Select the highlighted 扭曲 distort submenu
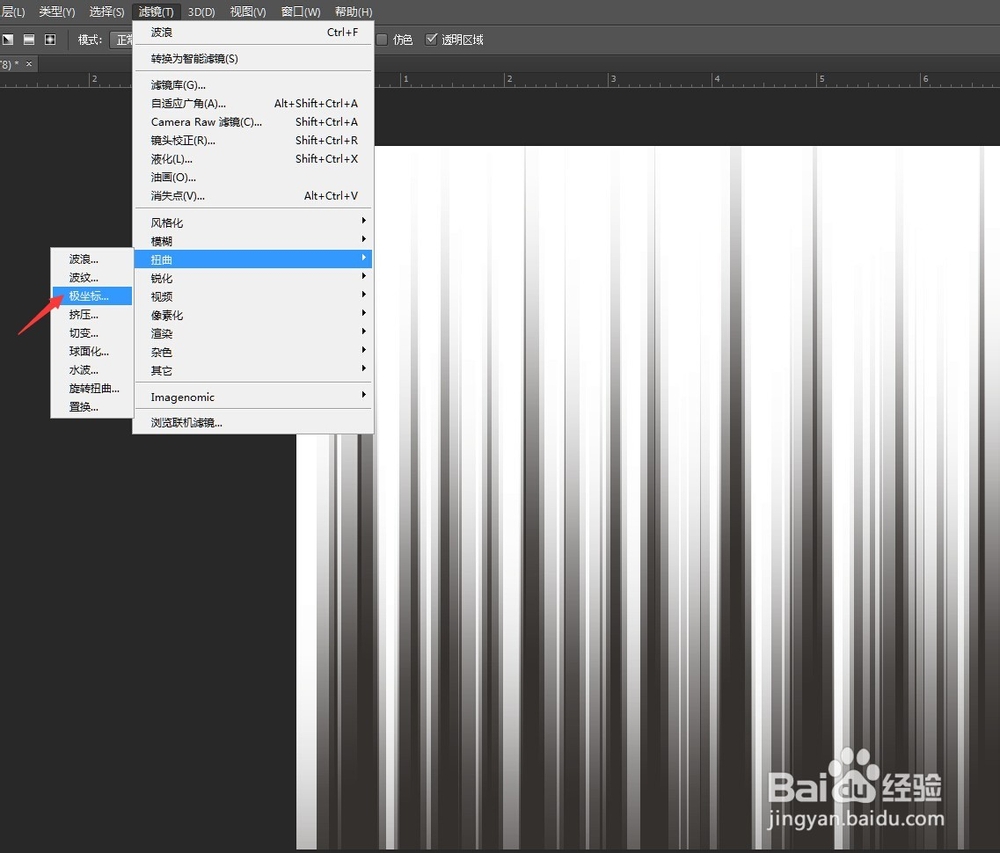 pos(253,259)
